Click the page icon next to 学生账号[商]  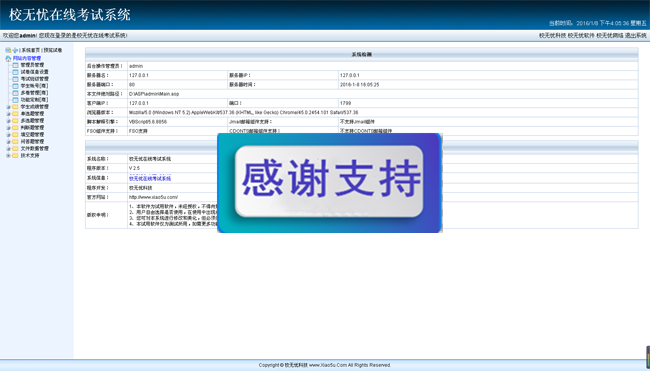[15, 86]
